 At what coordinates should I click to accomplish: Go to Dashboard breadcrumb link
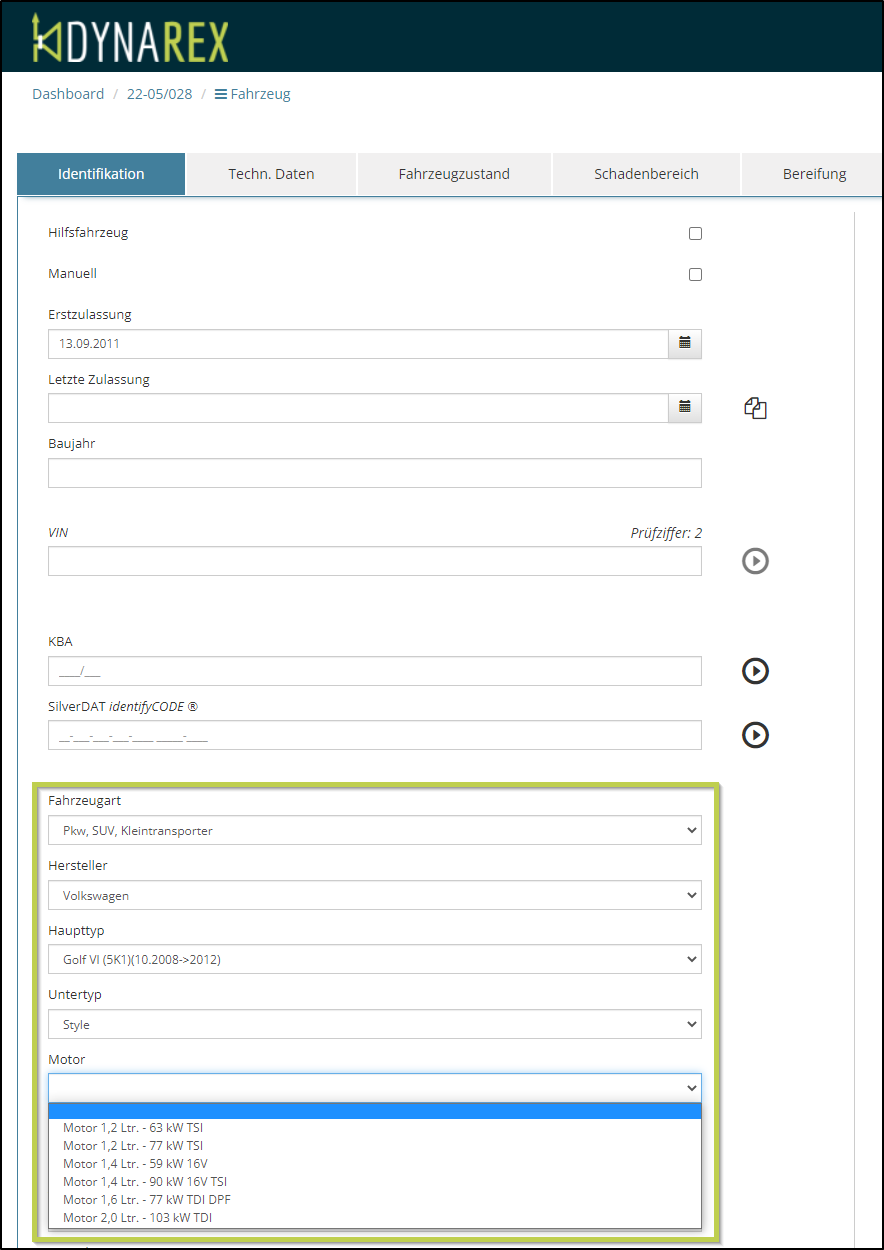click(x=68, y=94)
